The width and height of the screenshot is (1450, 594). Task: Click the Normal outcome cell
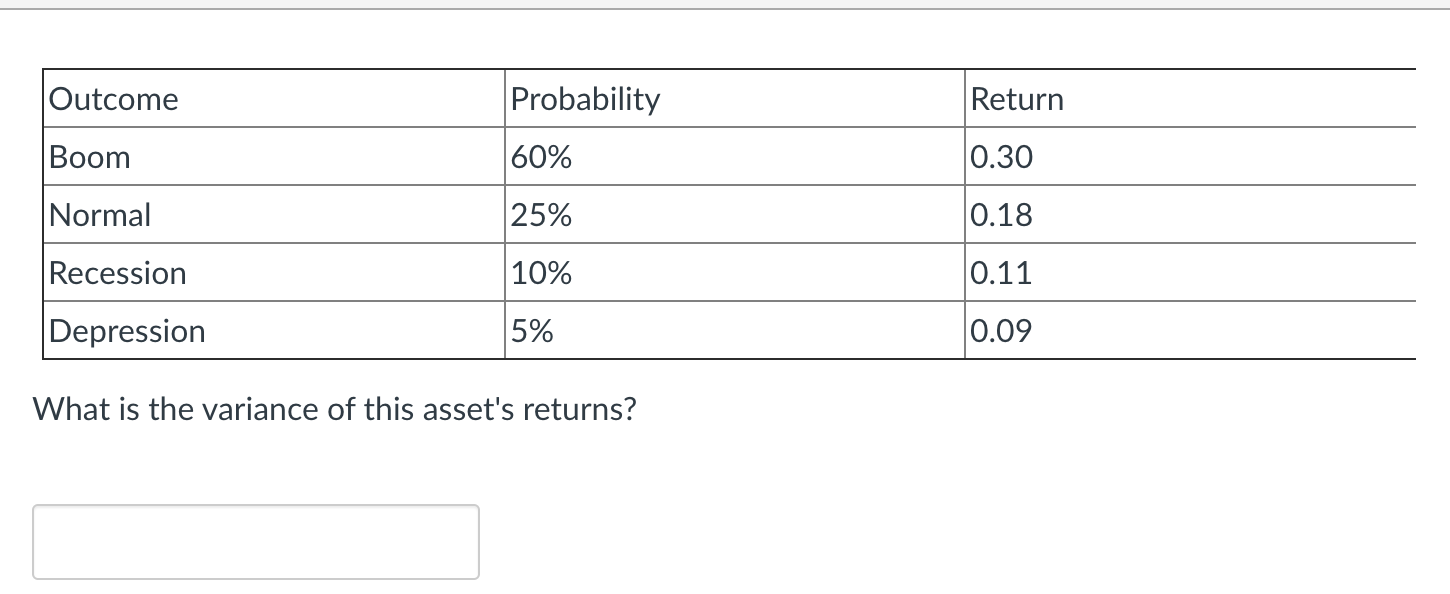(100, 214)
